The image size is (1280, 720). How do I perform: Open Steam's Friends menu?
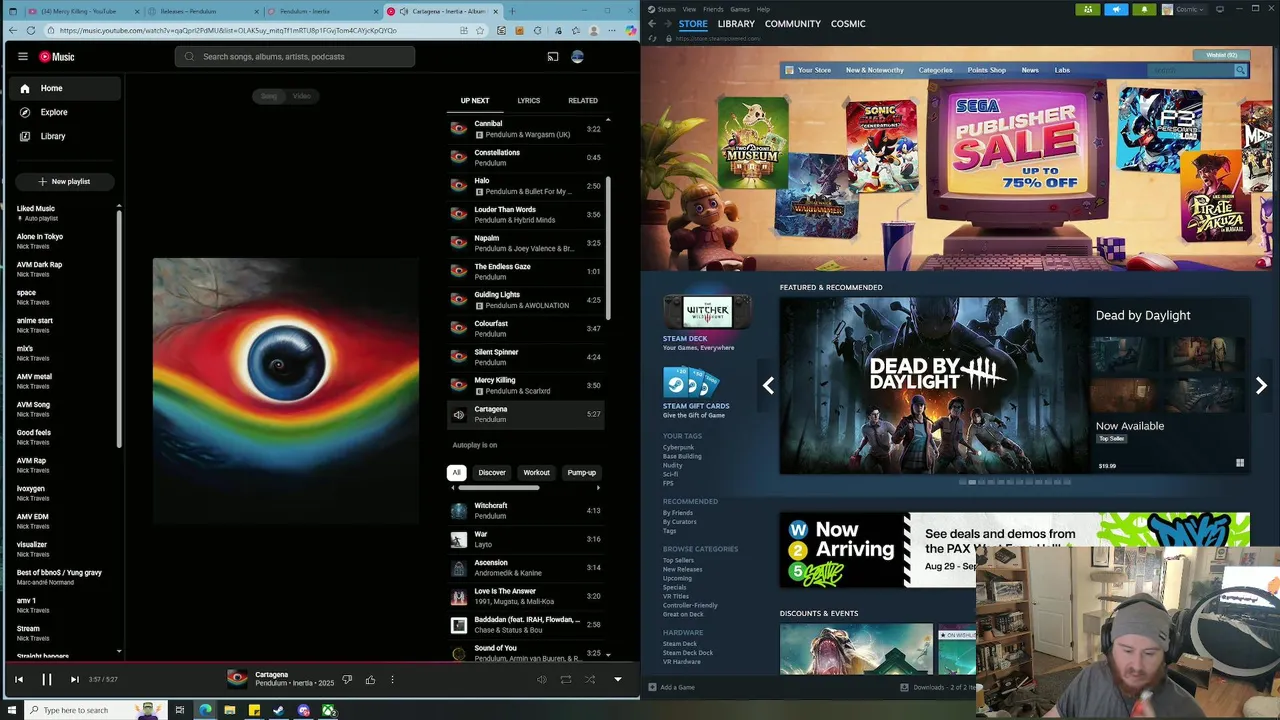tap(713, 9)
